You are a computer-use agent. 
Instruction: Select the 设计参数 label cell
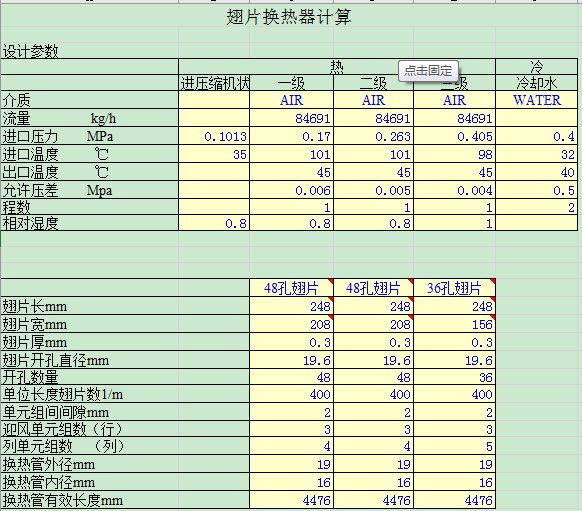[x=30, y=51]
